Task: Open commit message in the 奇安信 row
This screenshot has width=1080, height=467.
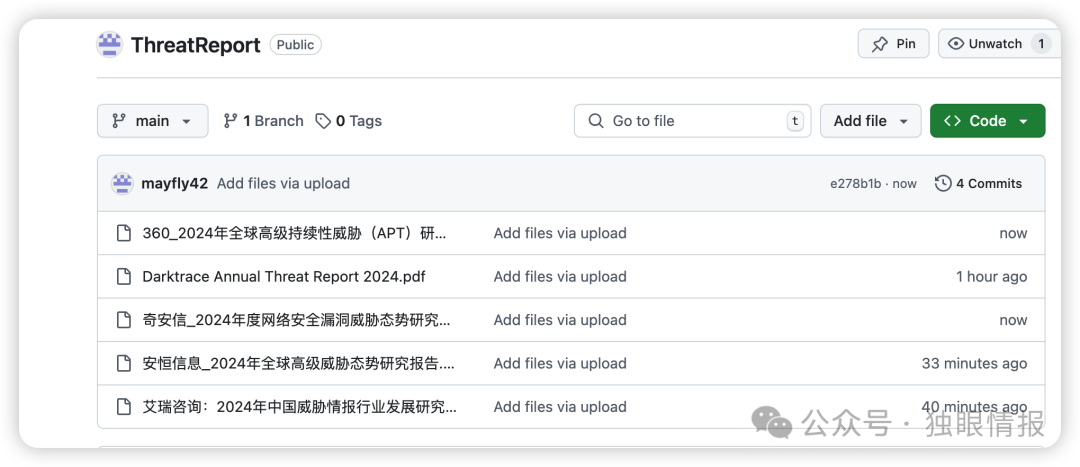Action: (x=560, y=320)
